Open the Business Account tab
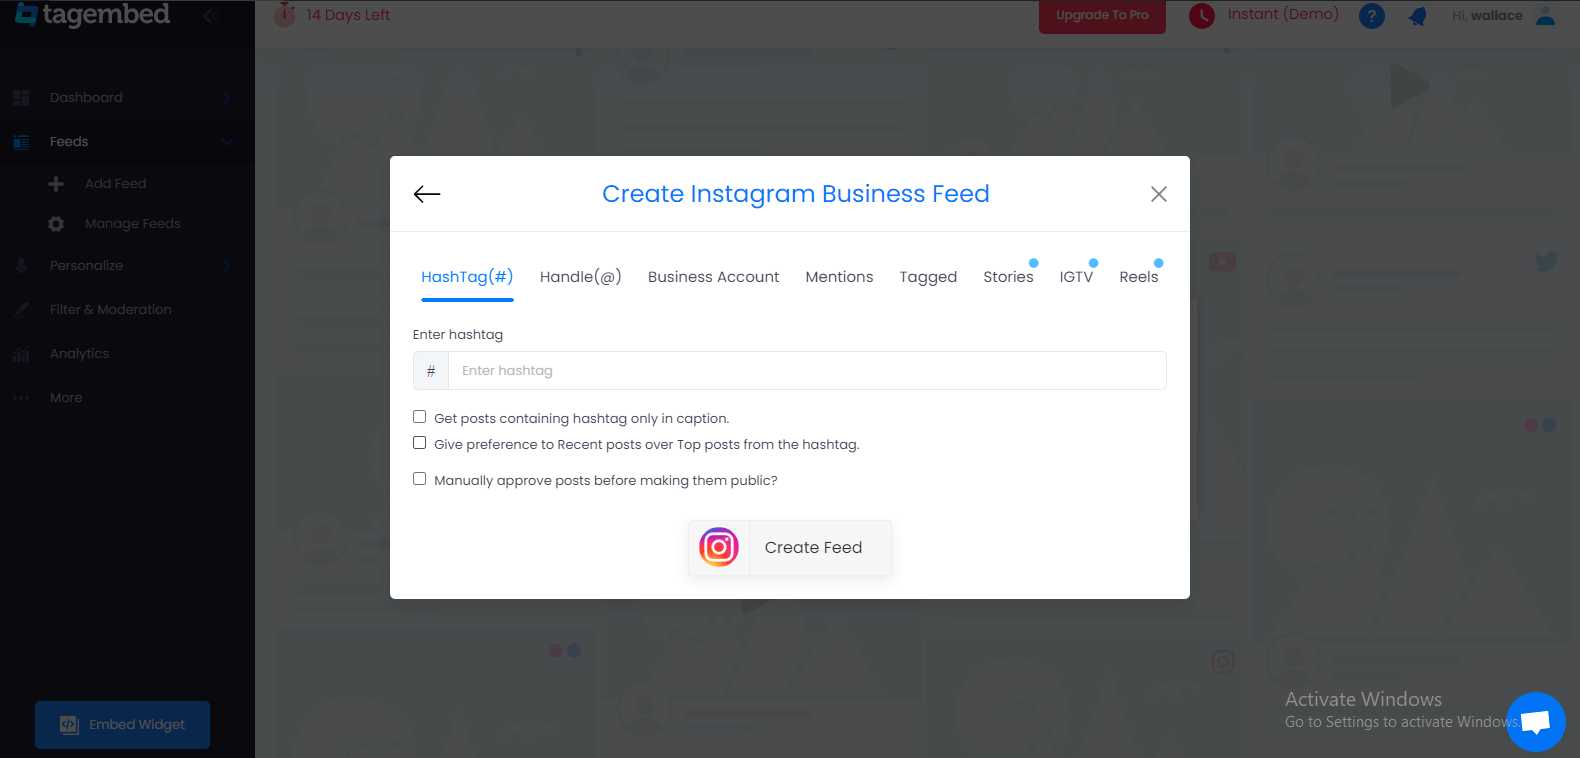This screenshot has height=758, width=1580. click(x=713, y=277)
